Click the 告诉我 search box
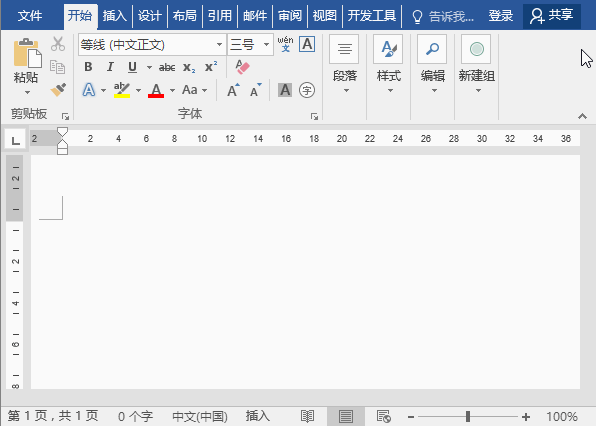The image size is (596, 426). 443,16
